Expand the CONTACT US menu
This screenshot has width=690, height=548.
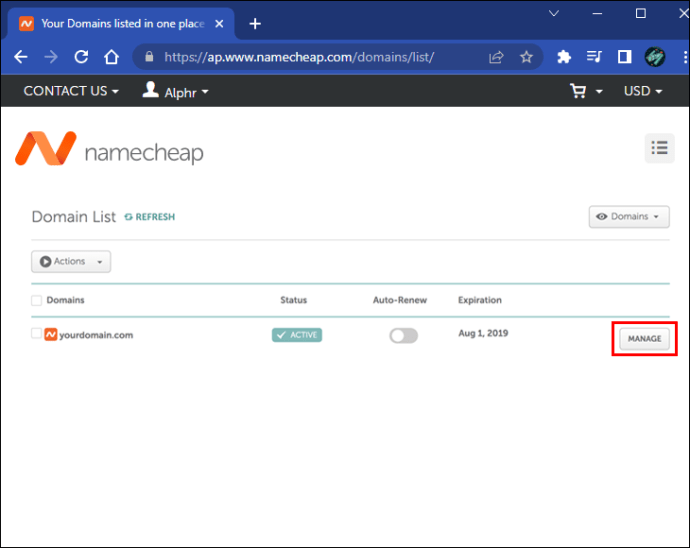71,91
